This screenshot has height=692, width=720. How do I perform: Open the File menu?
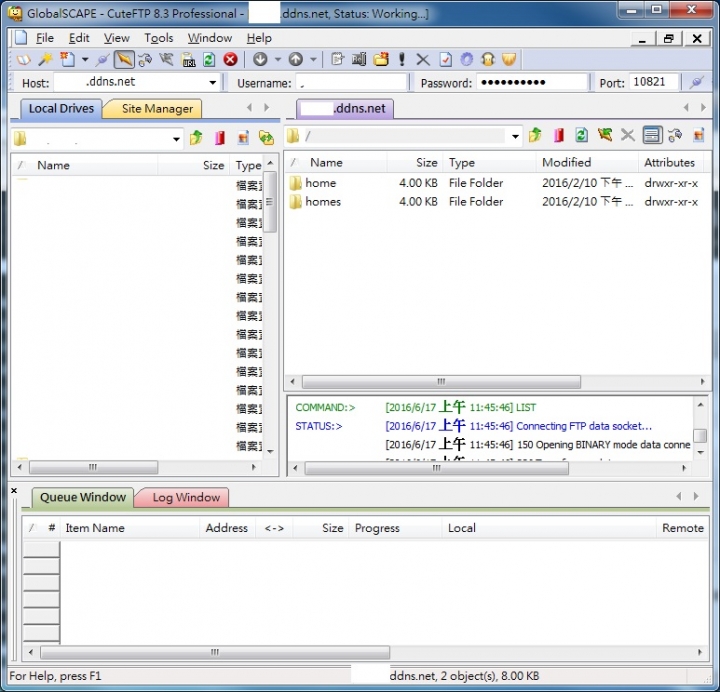pos(45,38)
